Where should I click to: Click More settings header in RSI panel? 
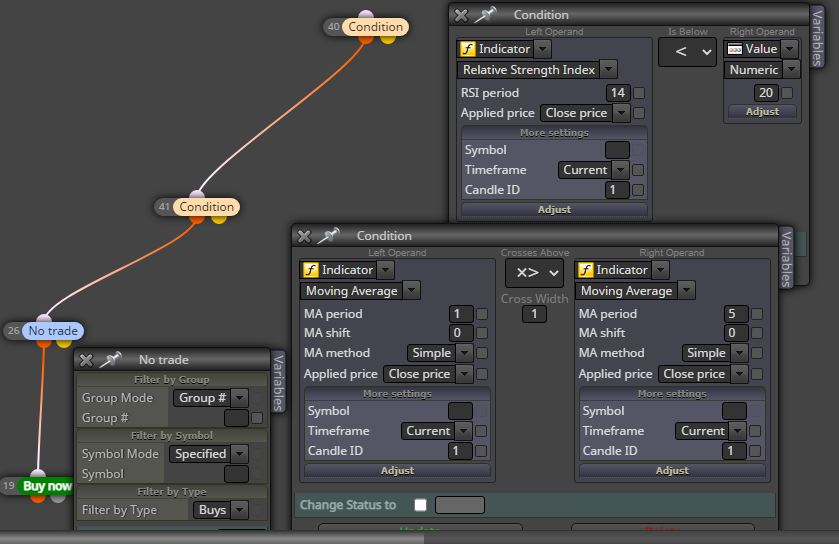[x=554, y=133]
